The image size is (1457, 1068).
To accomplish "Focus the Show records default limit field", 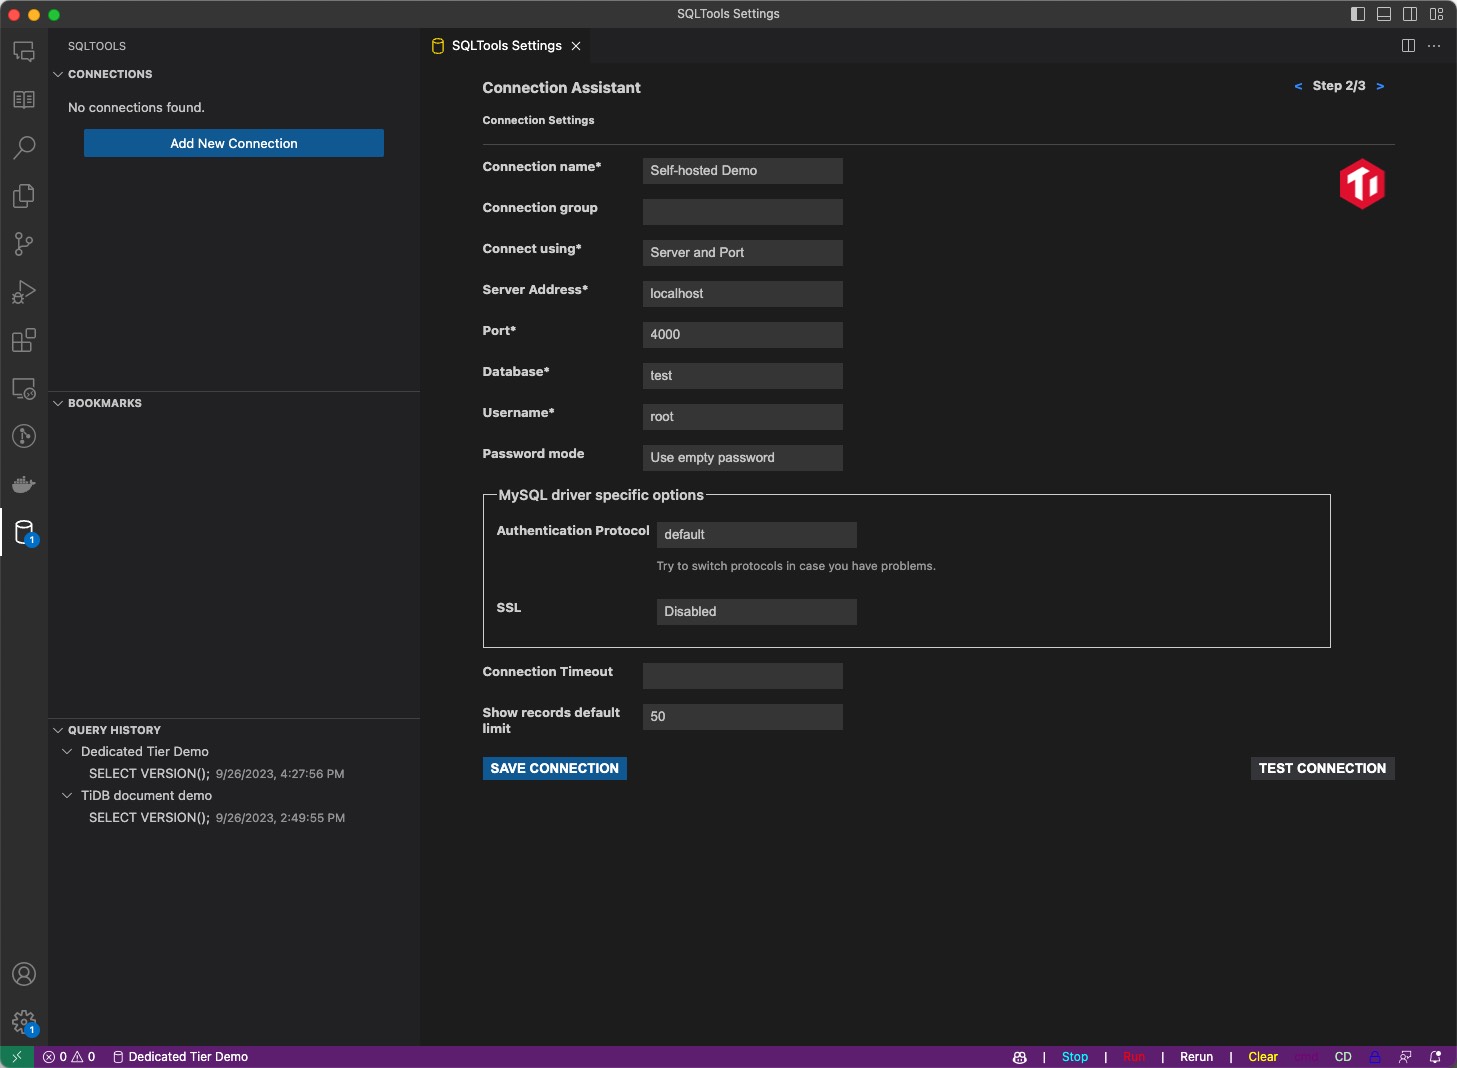I will [x=742, y=717].
